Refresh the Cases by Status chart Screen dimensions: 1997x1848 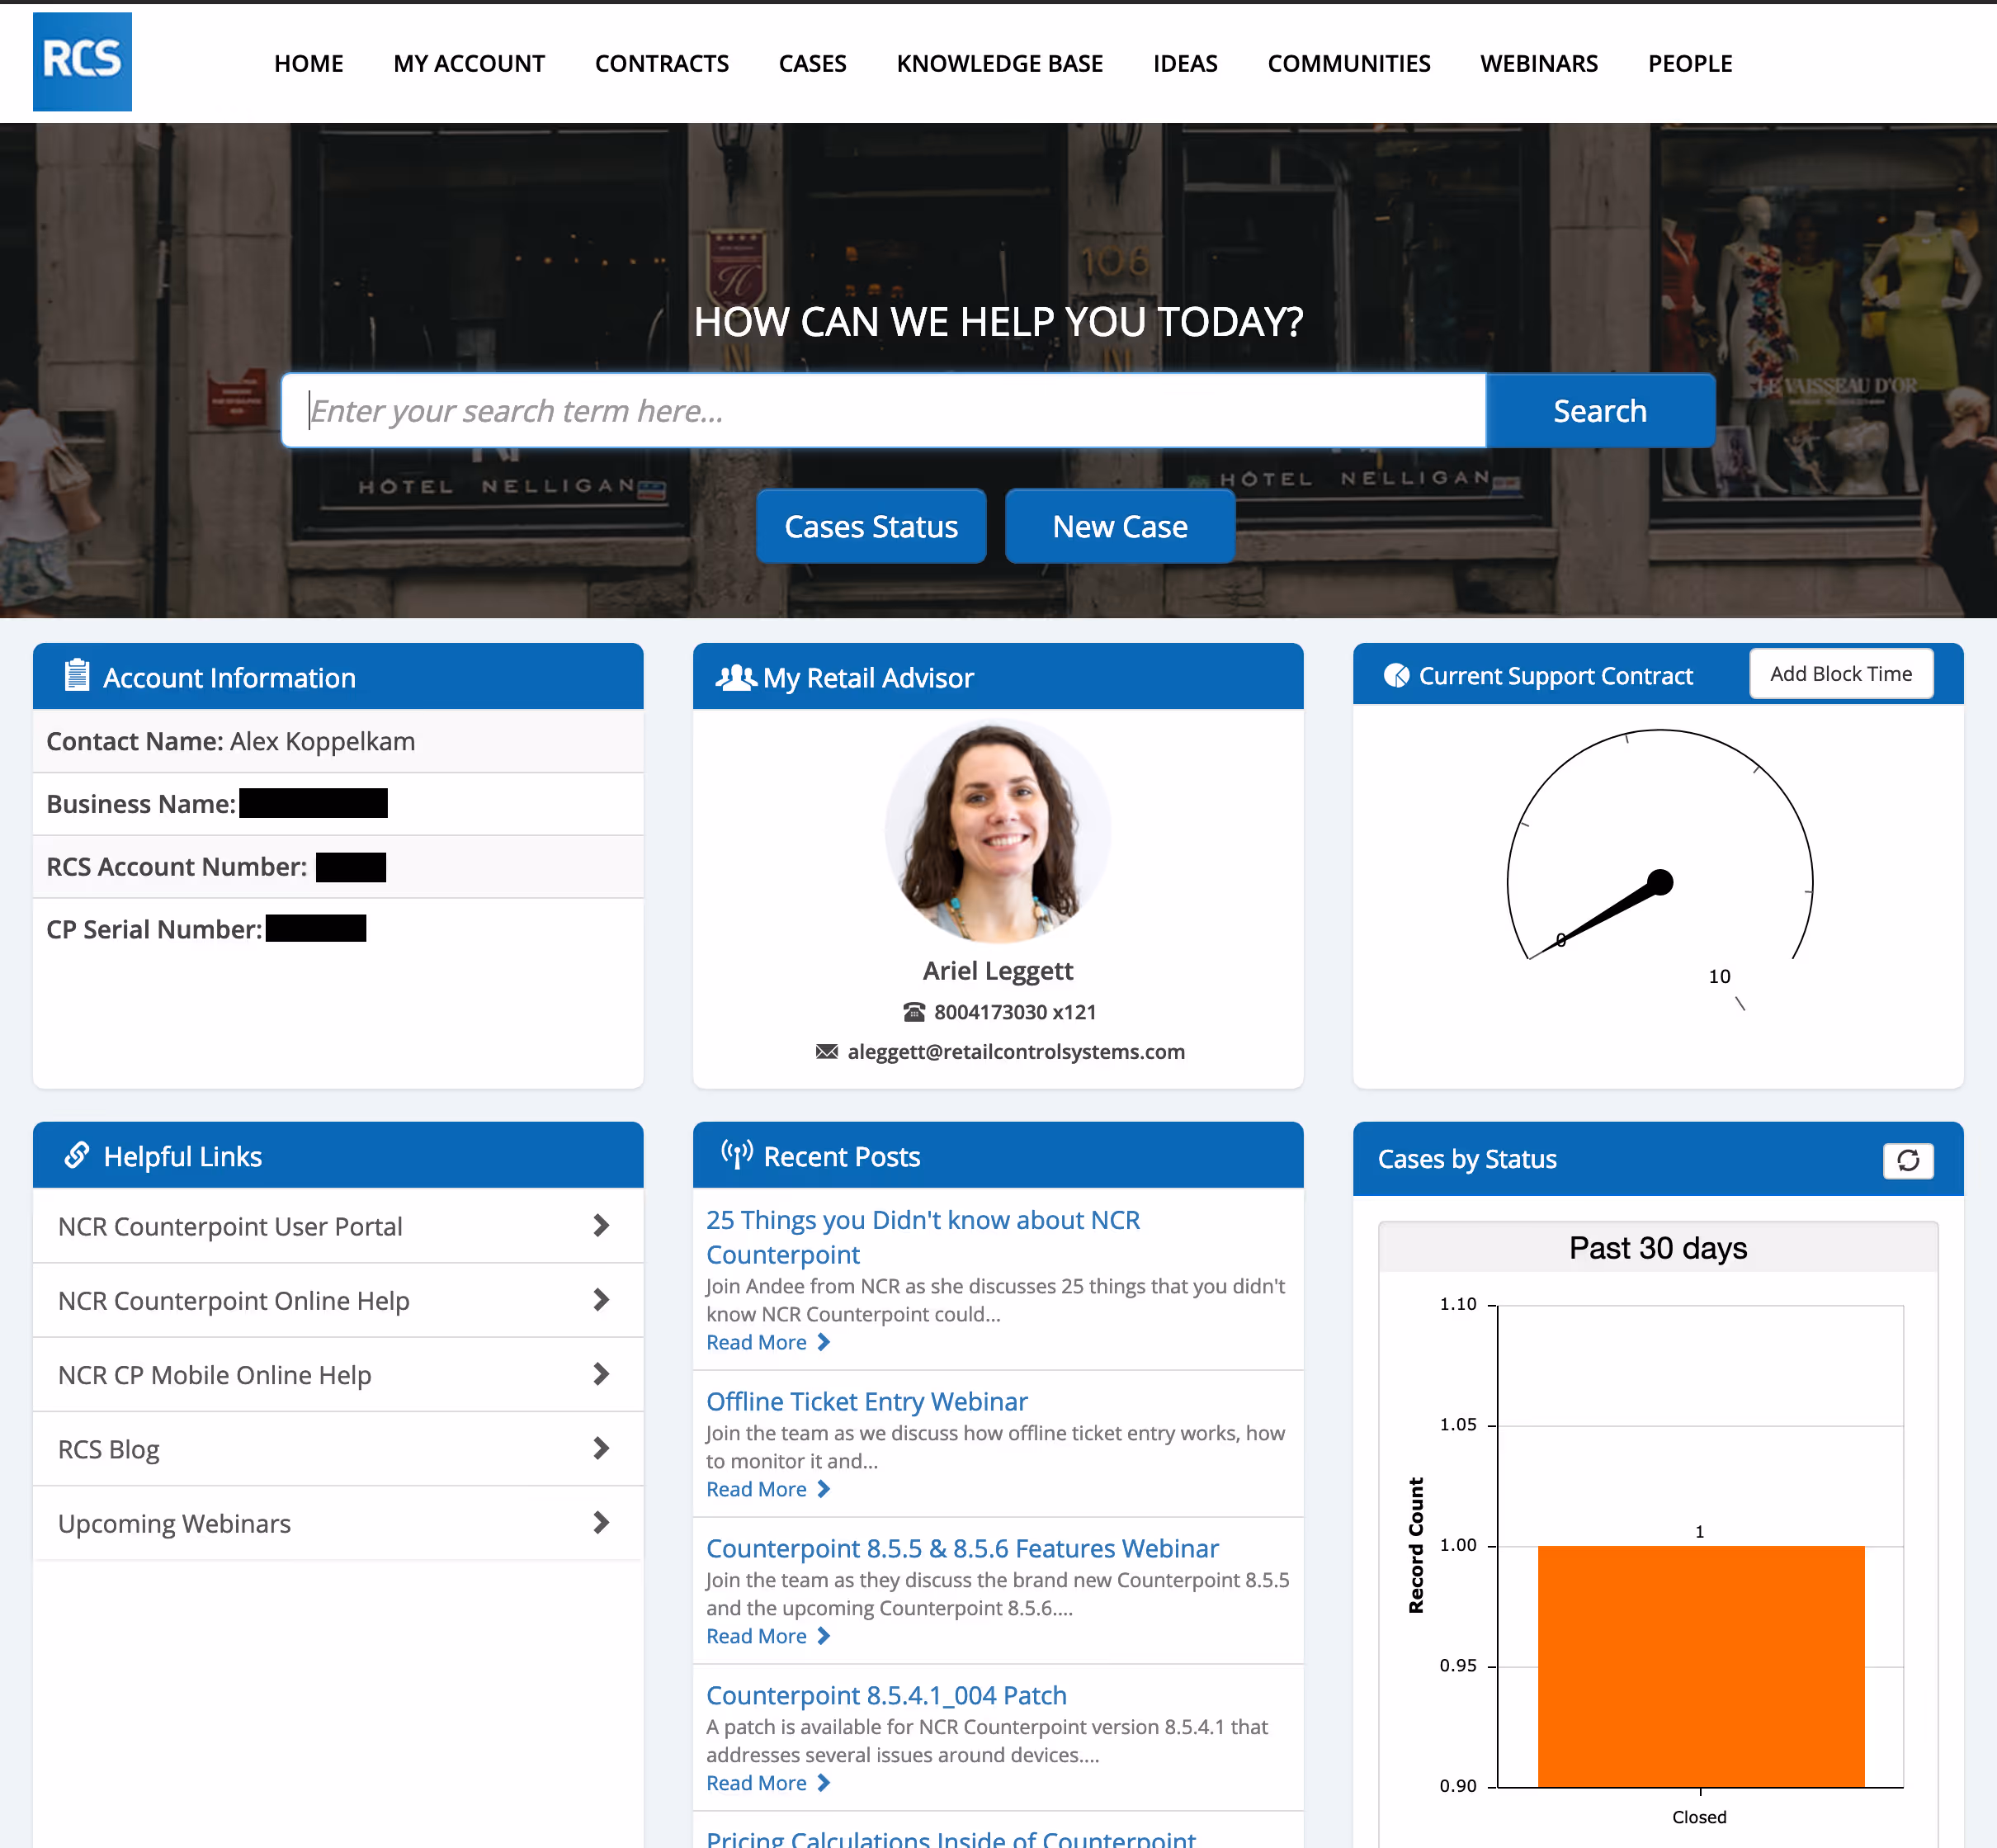[1908, 1160]
